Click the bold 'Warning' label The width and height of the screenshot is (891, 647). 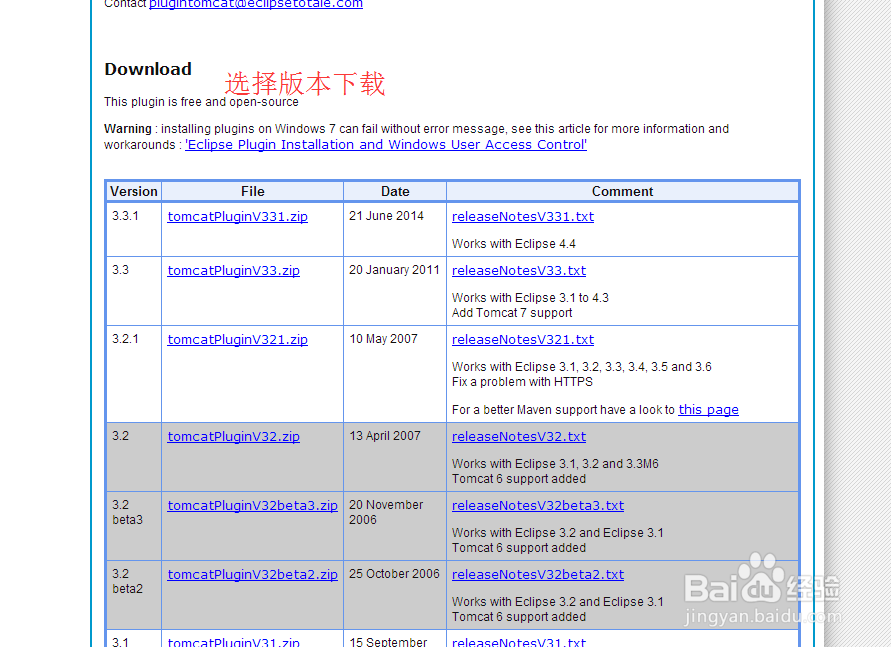pos(128,129)
